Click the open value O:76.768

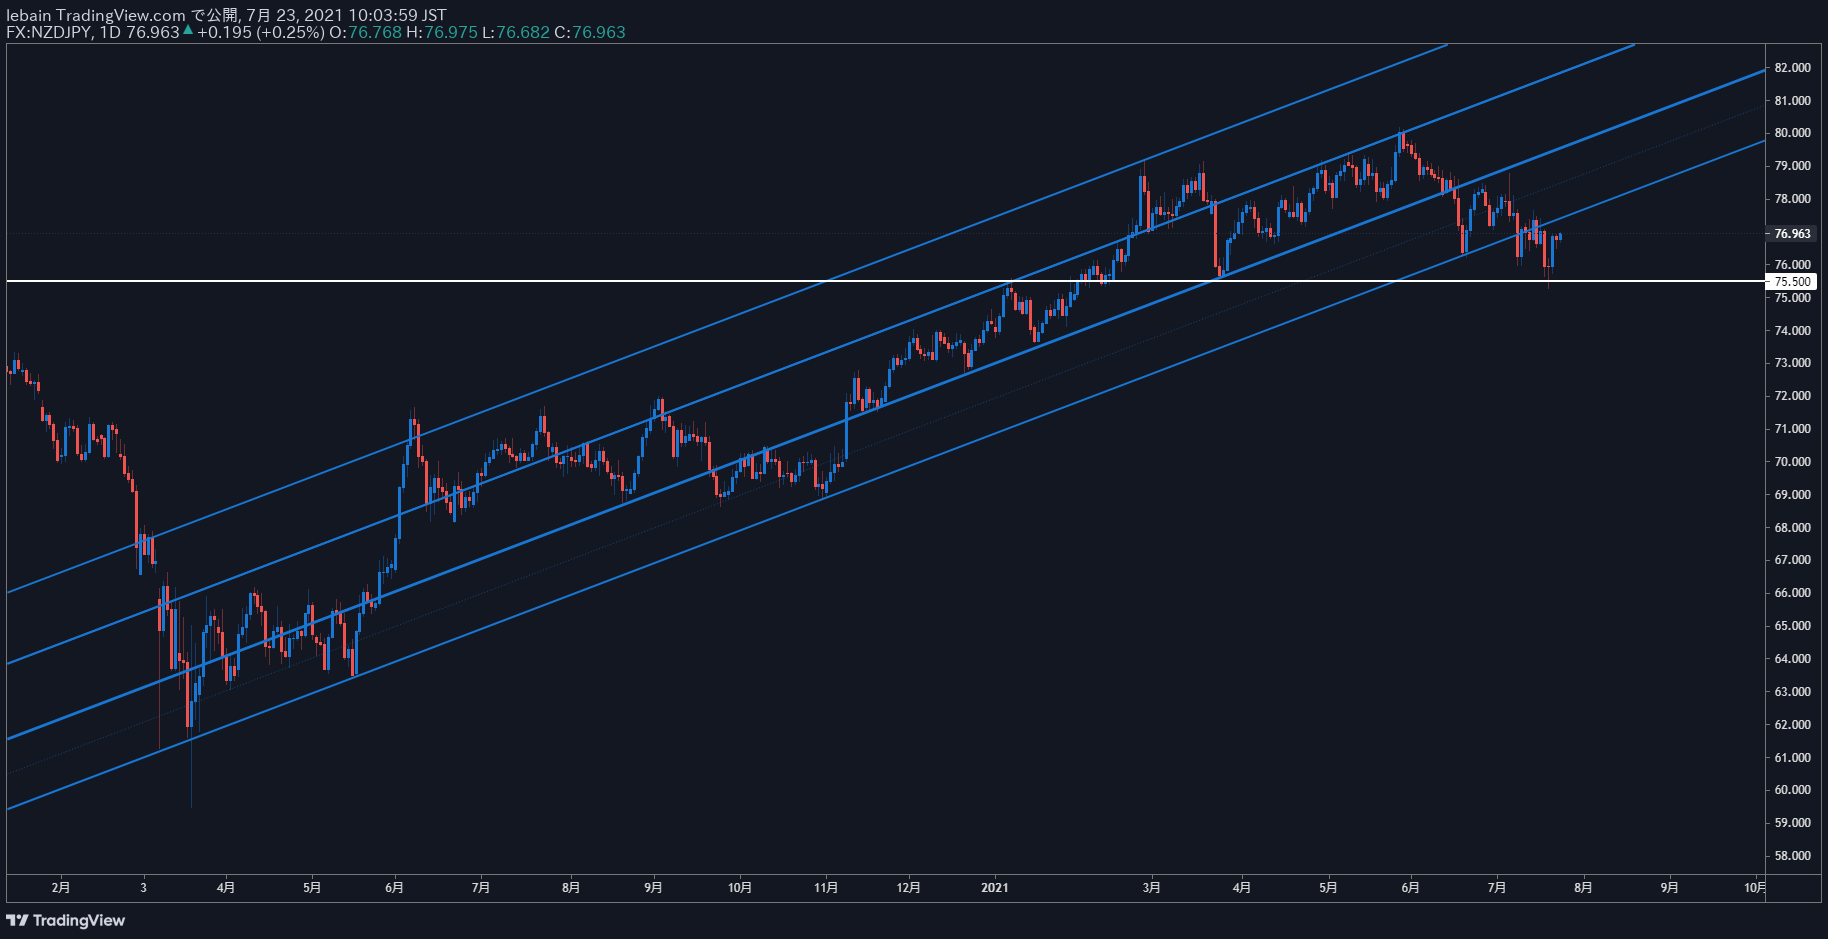pos(365,32)
